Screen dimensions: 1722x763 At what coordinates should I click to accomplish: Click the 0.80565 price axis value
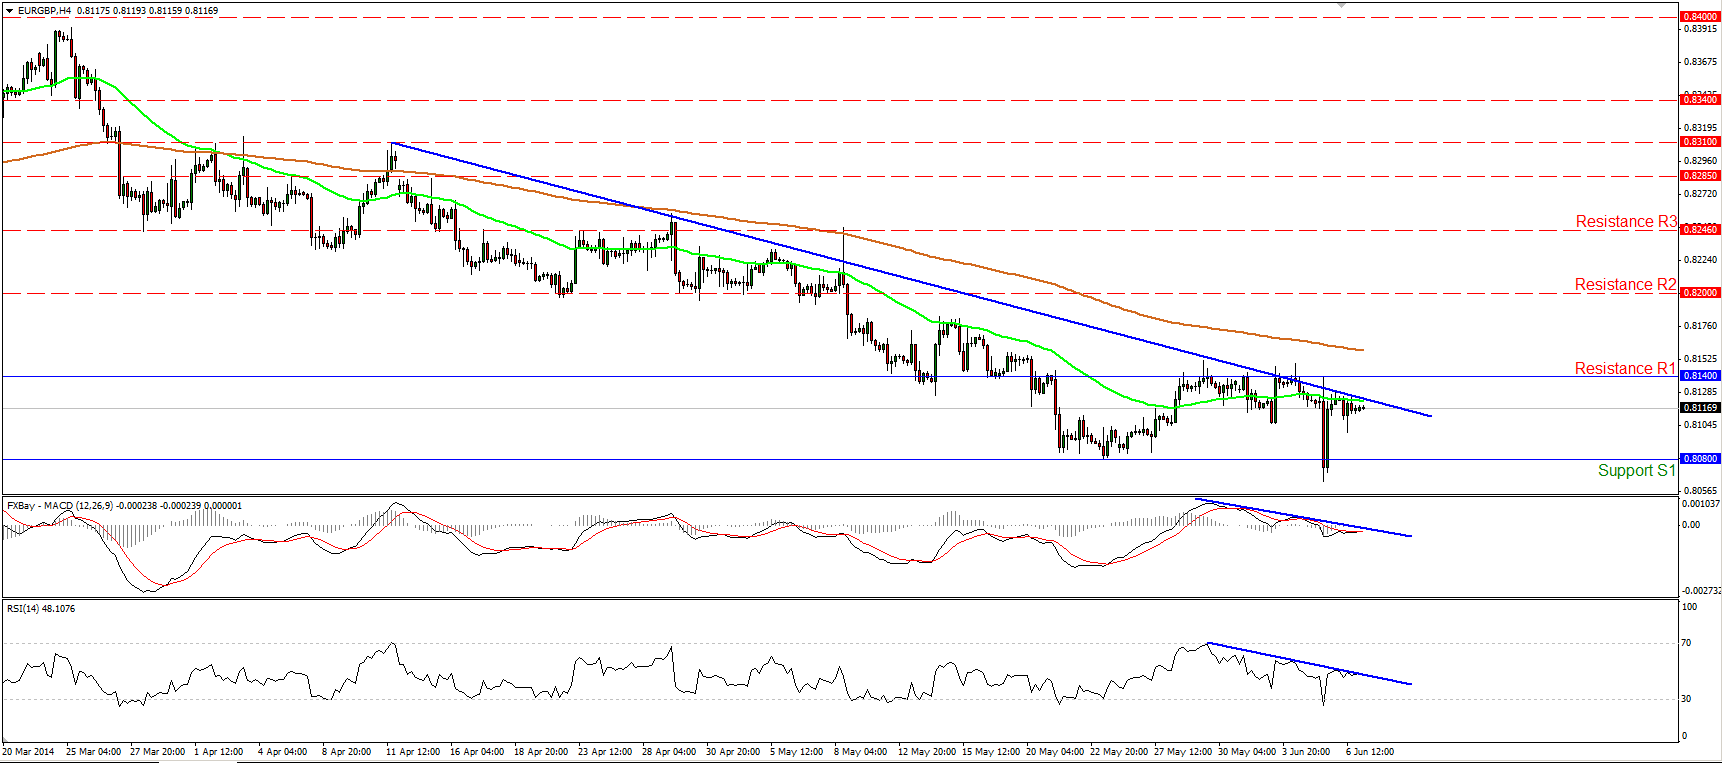point(1701,491)
